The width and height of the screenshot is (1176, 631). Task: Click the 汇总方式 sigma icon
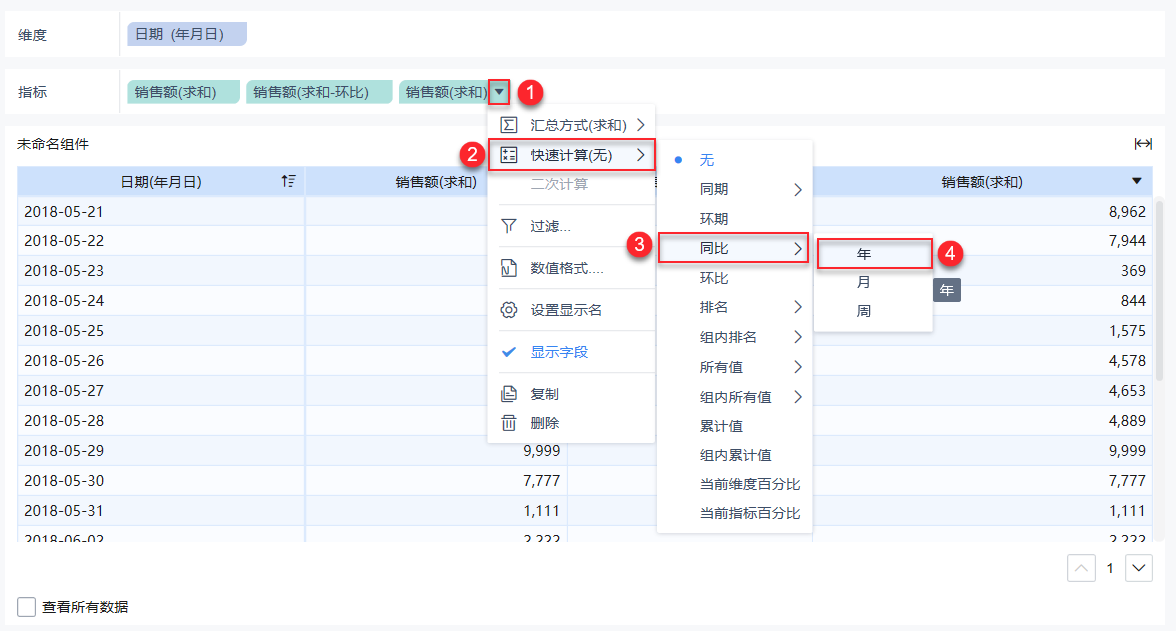(509, 125)
